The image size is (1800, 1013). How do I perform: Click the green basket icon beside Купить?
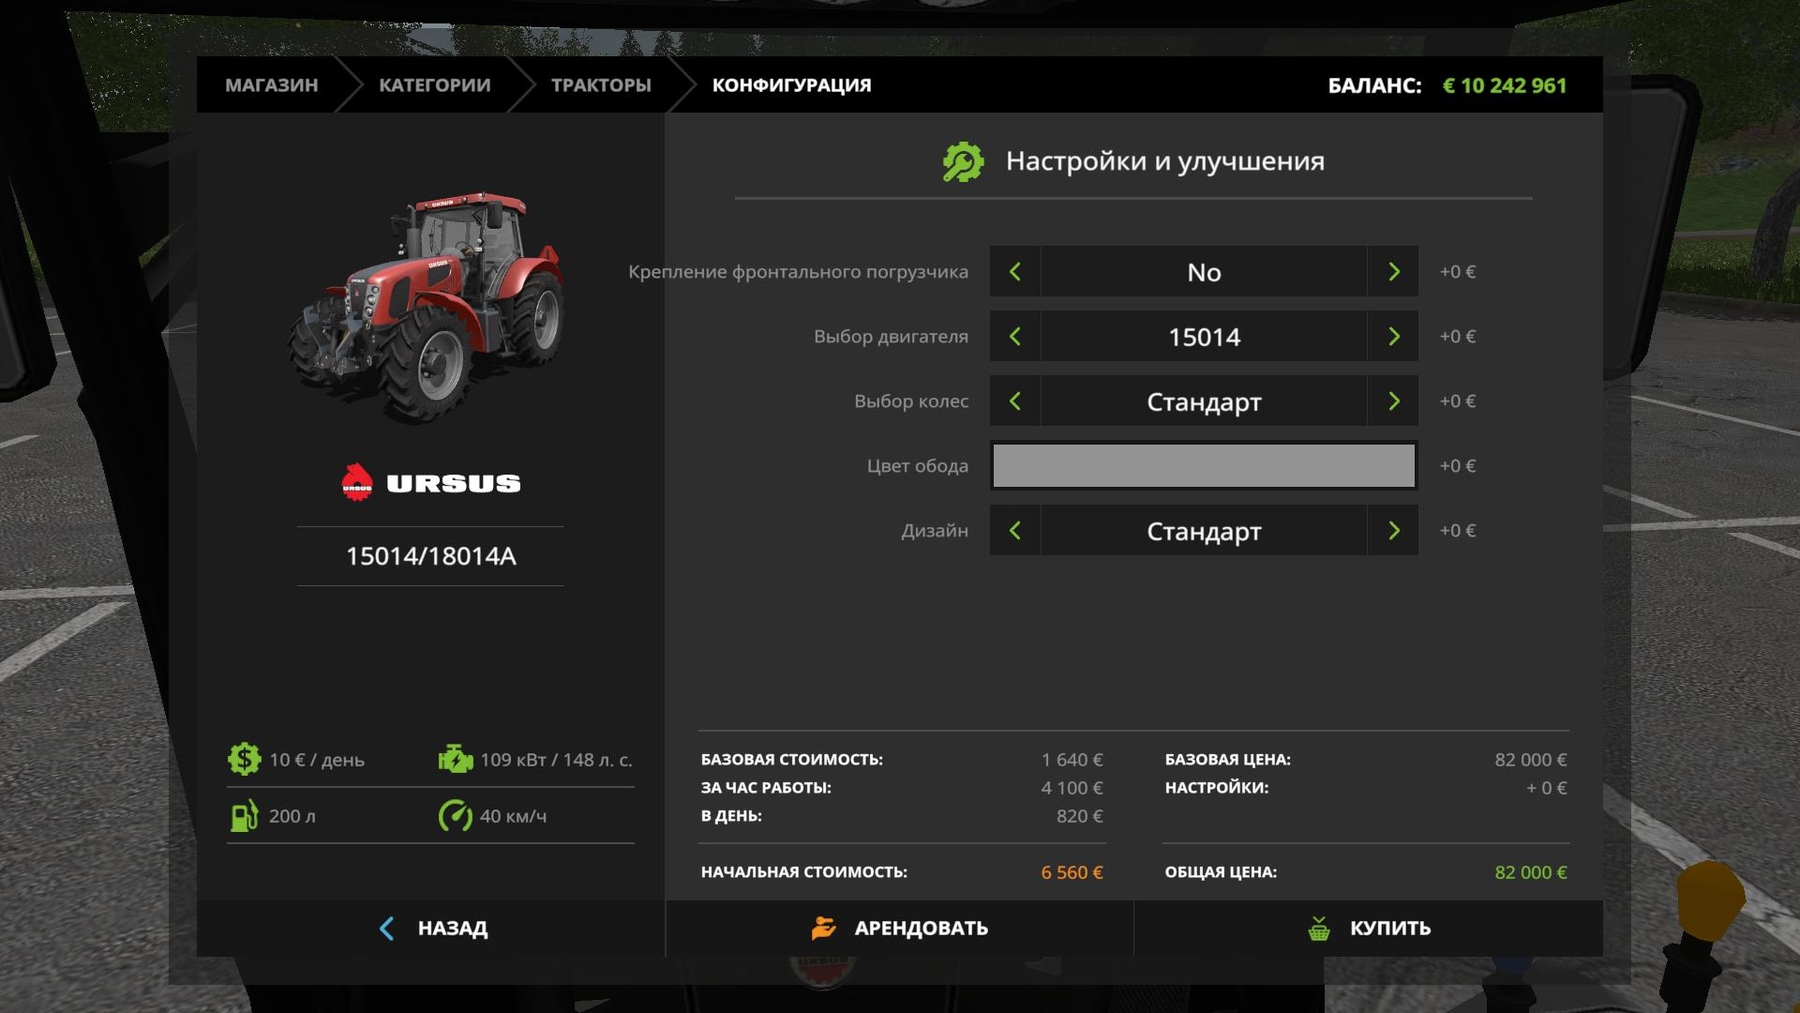1319,929
